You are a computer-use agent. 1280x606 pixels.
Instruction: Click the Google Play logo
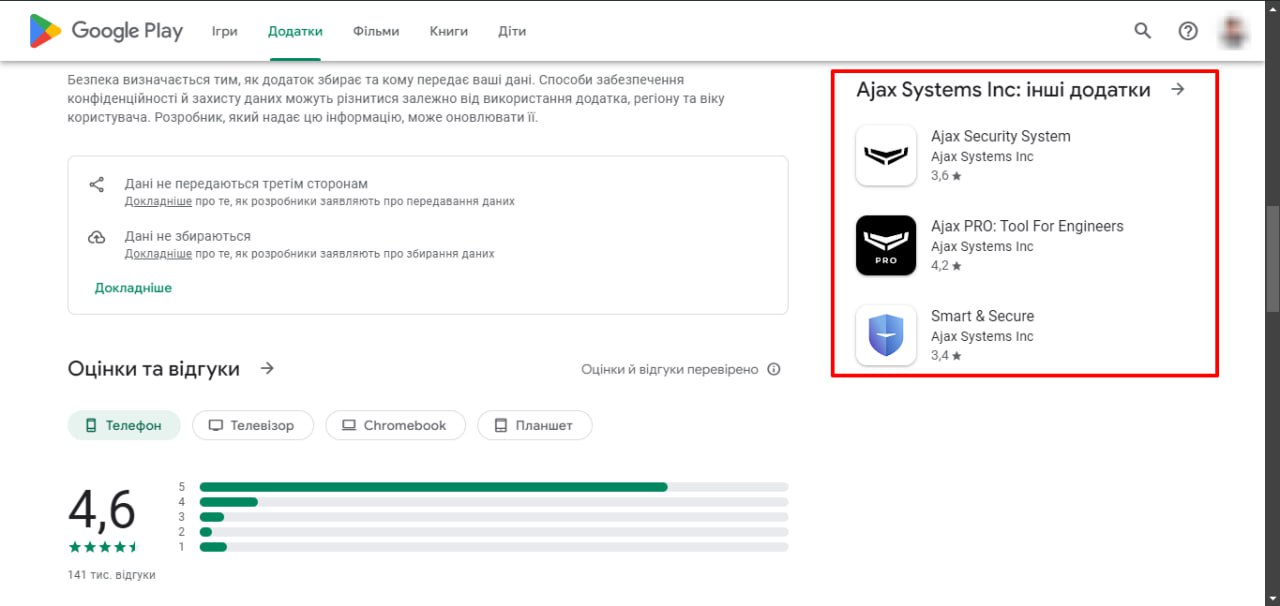click(106, 31)
